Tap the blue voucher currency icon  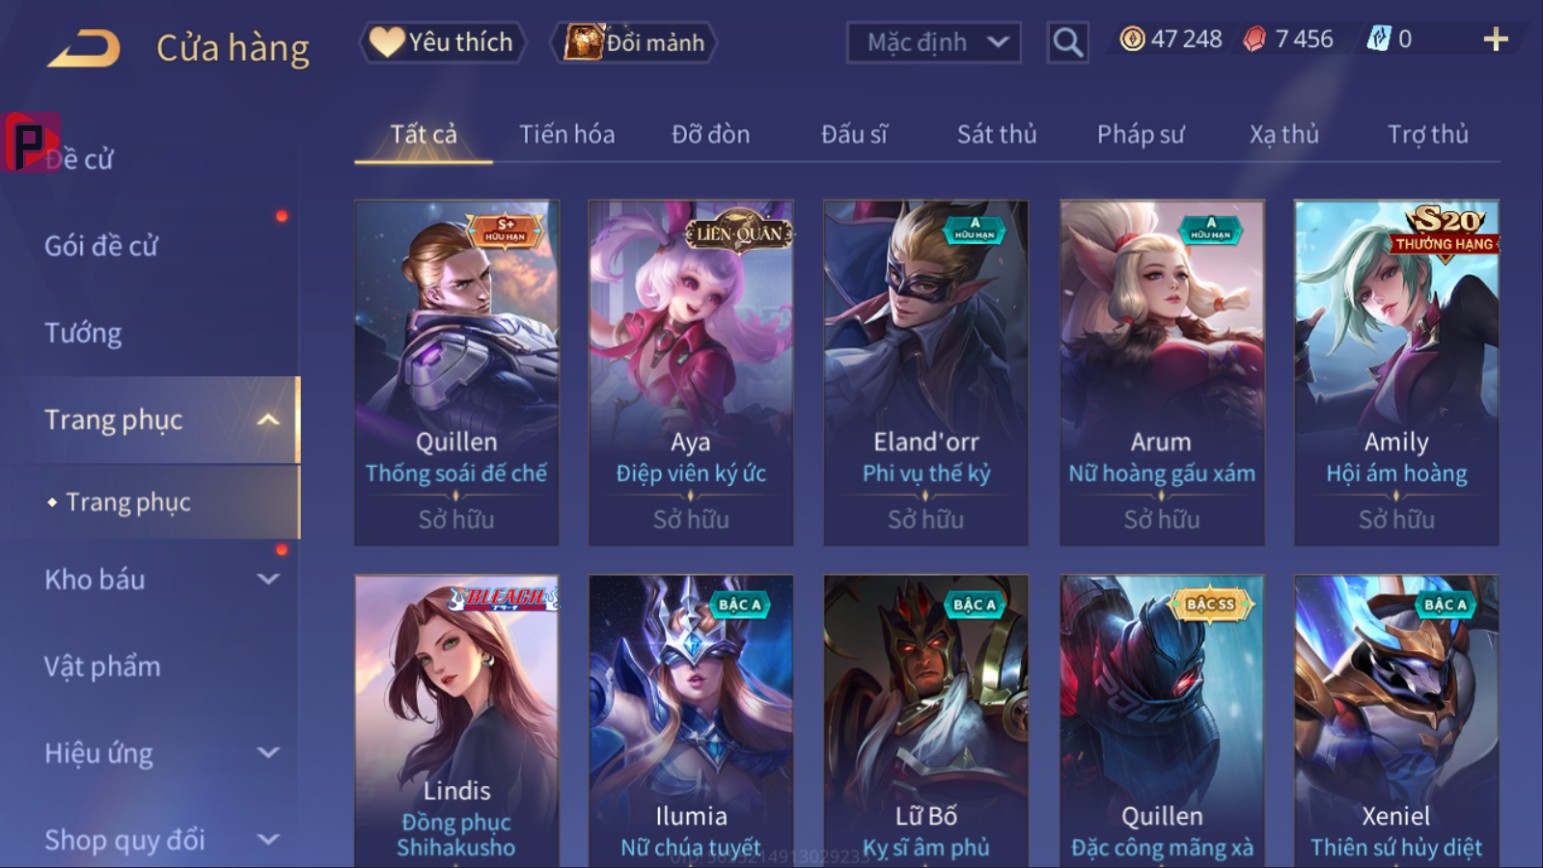pos(1379,39)
